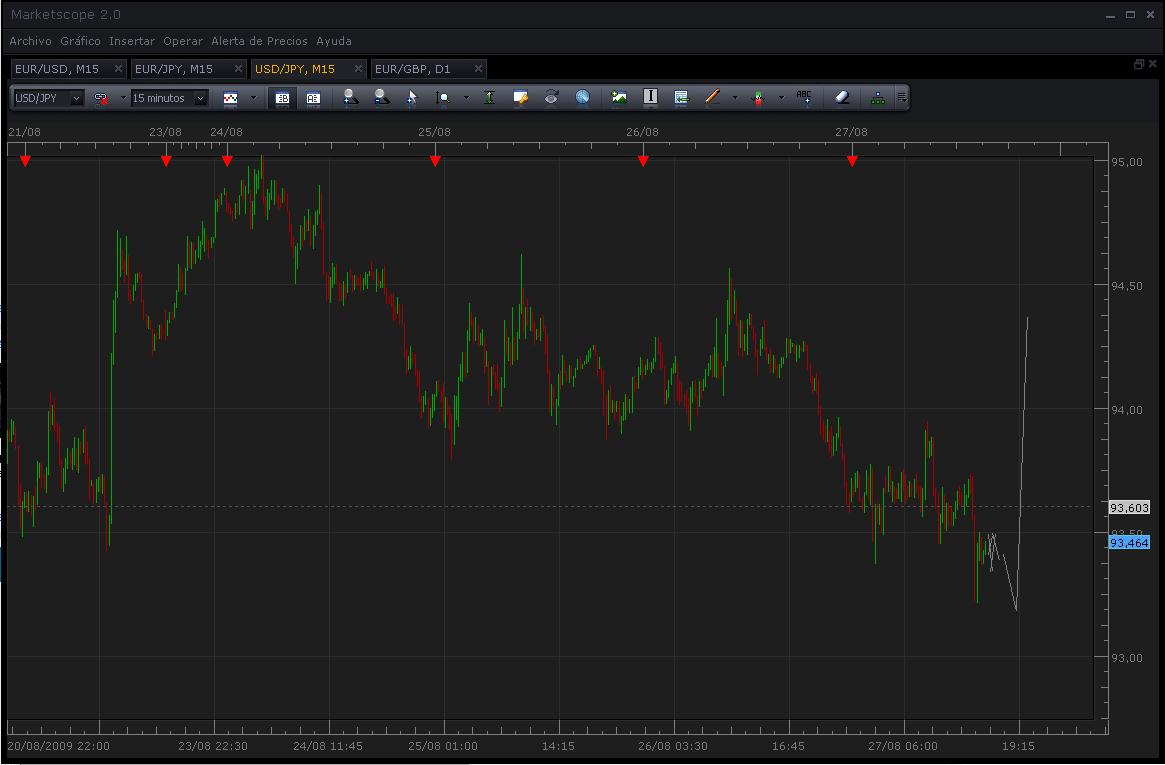Screen dimensions: 1165x765
Task: Expand the arrows marker tool dropdown arrow
Action: click(x=781, y=98)
